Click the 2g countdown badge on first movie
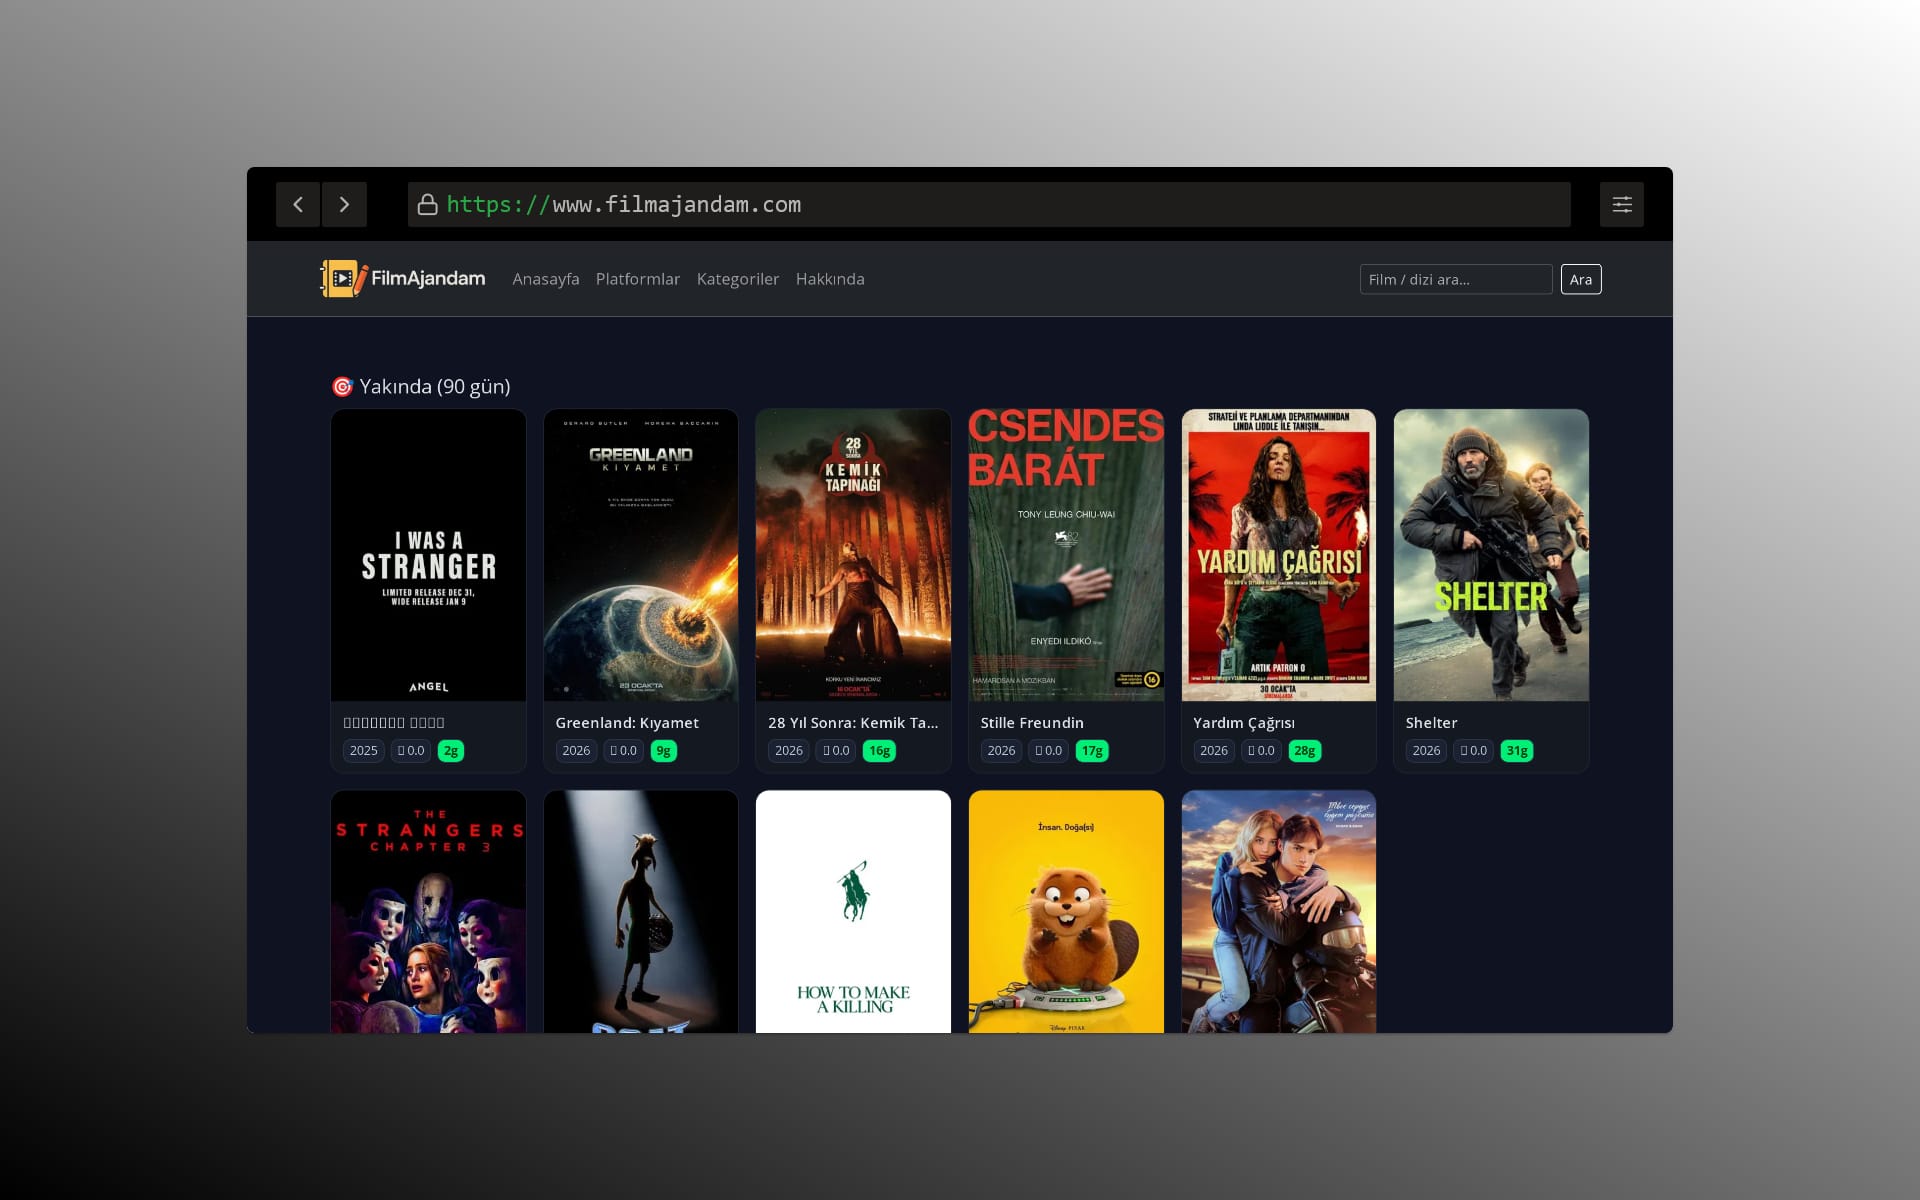1920x1200 pixels. point(451,751)
